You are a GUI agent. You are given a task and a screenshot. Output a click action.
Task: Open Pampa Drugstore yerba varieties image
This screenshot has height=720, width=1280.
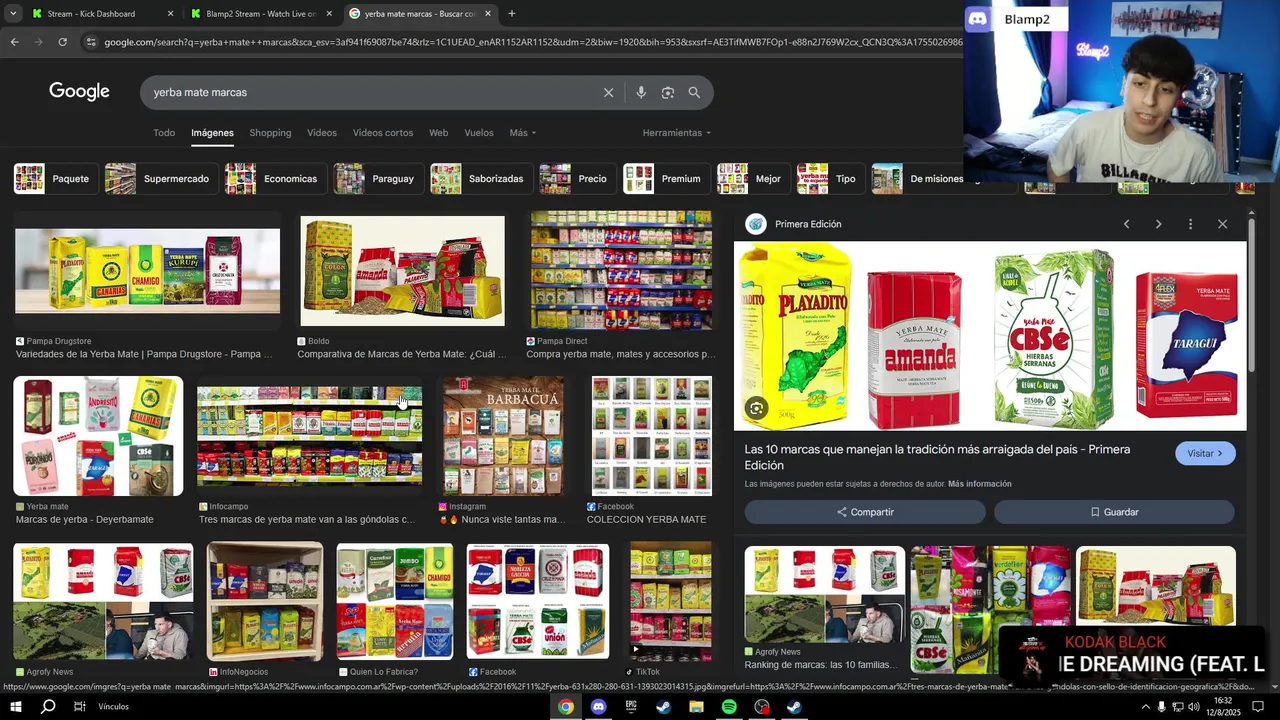147,270
